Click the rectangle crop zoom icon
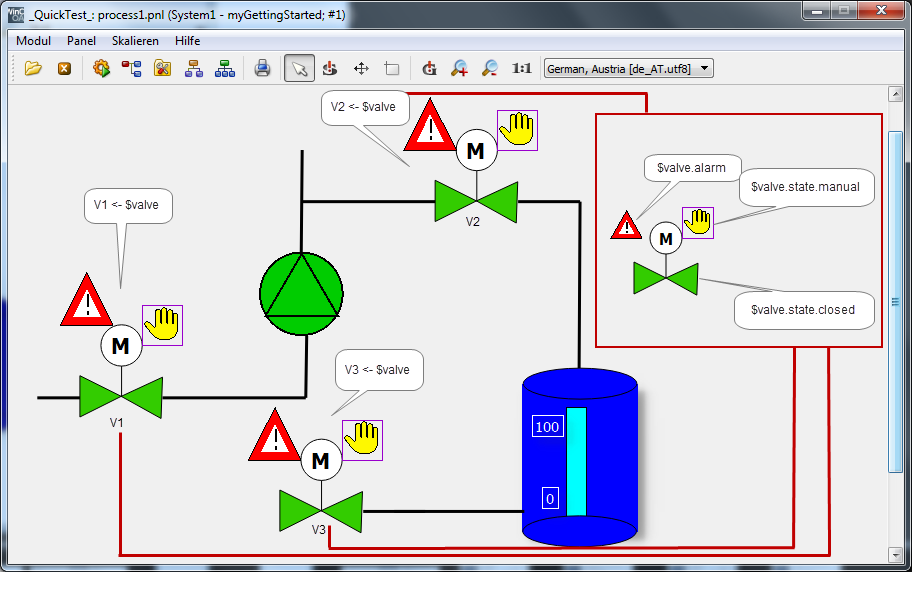The height and width of the screenshot is (589, 921). pyautogui.click(x=392, y=69)
